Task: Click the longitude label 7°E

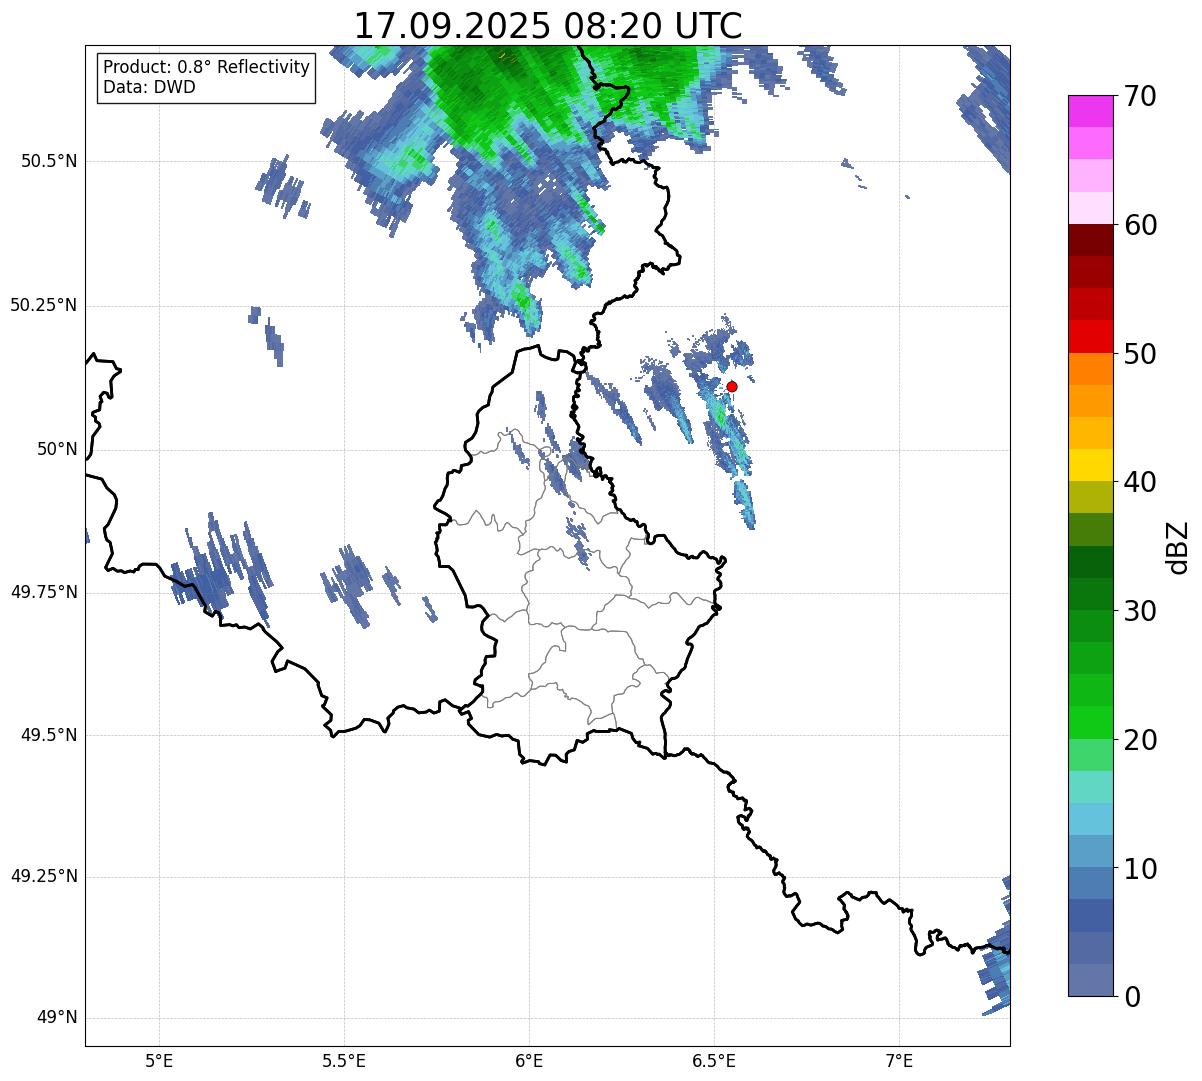Action: pos(899,1061)
